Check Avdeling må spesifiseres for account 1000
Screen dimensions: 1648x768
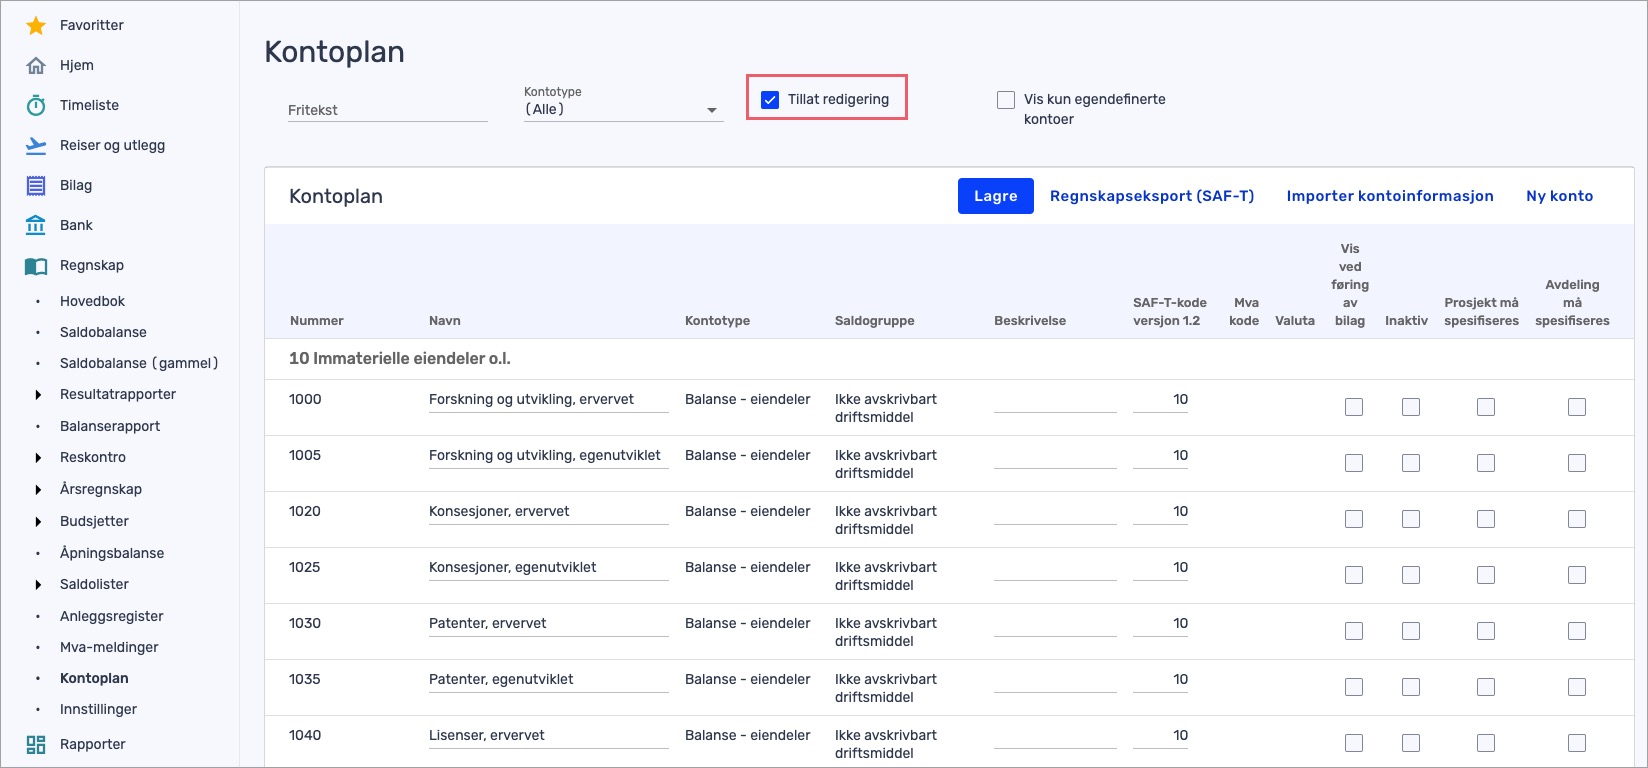(1577, 407)
